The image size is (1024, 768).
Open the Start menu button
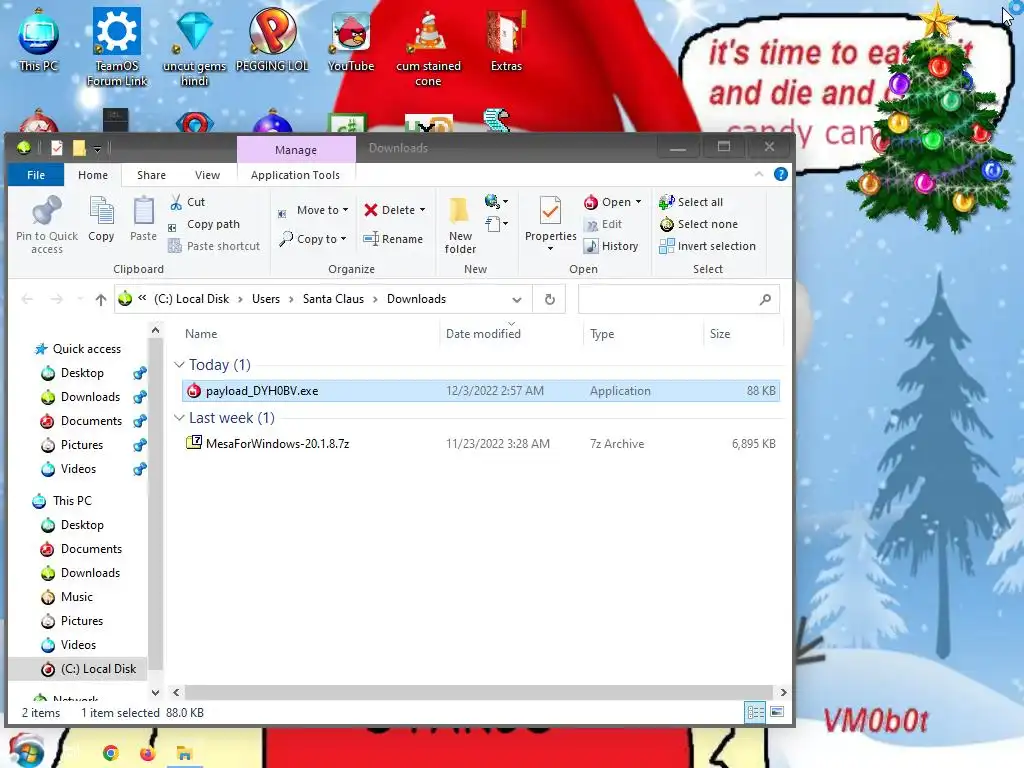click(25, 751)
